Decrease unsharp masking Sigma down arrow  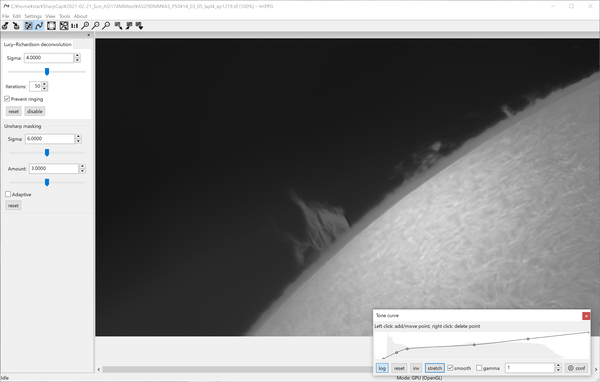pos(78,141)
